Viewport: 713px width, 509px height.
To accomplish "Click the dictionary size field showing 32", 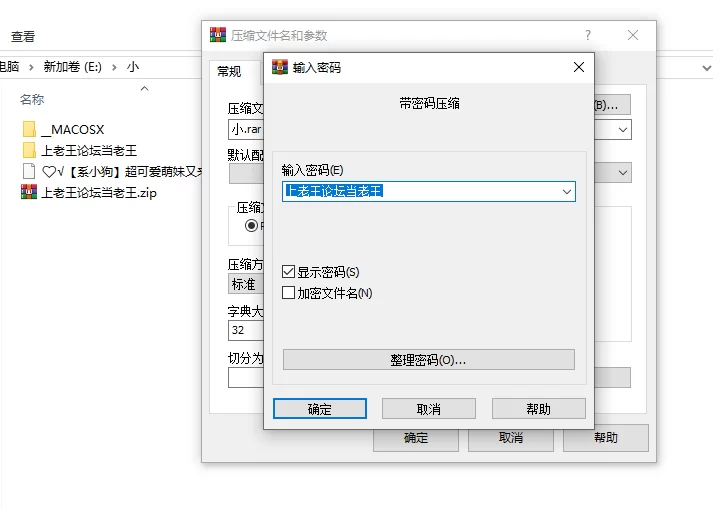I will pos(246,330).
